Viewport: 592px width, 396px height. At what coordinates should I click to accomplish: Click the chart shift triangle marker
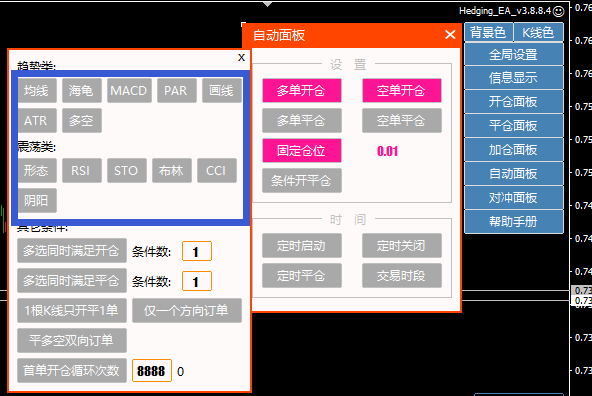tap(267, 4)
